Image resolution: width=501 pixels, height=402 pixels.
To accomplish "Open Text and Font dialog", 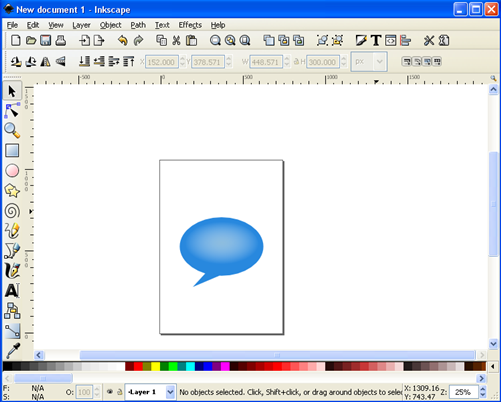I will click(376, 41).
